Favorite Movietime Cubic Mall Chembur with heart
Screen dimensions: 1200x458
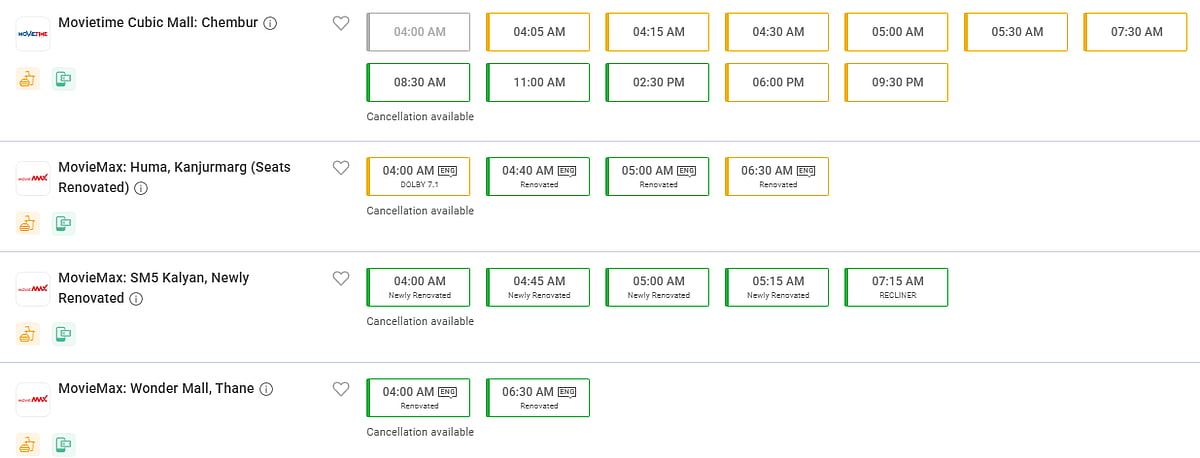click(x=341, y=23)
